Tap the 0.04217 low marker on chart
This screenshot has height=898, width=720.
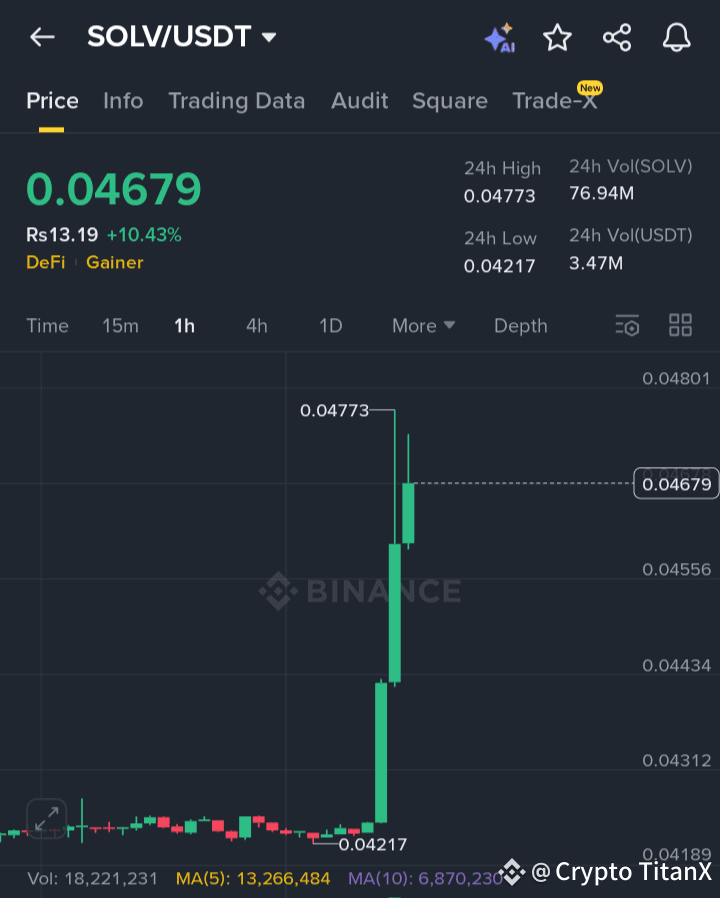pos(373,844)
